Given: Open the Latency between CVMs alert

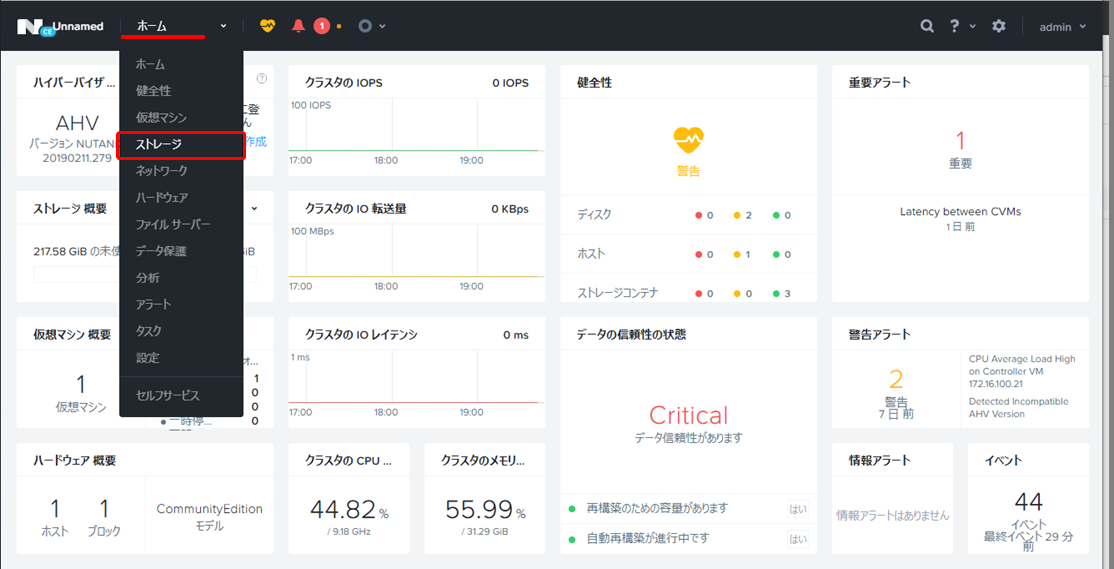Looking at the screenshot, I should point(960,211).
